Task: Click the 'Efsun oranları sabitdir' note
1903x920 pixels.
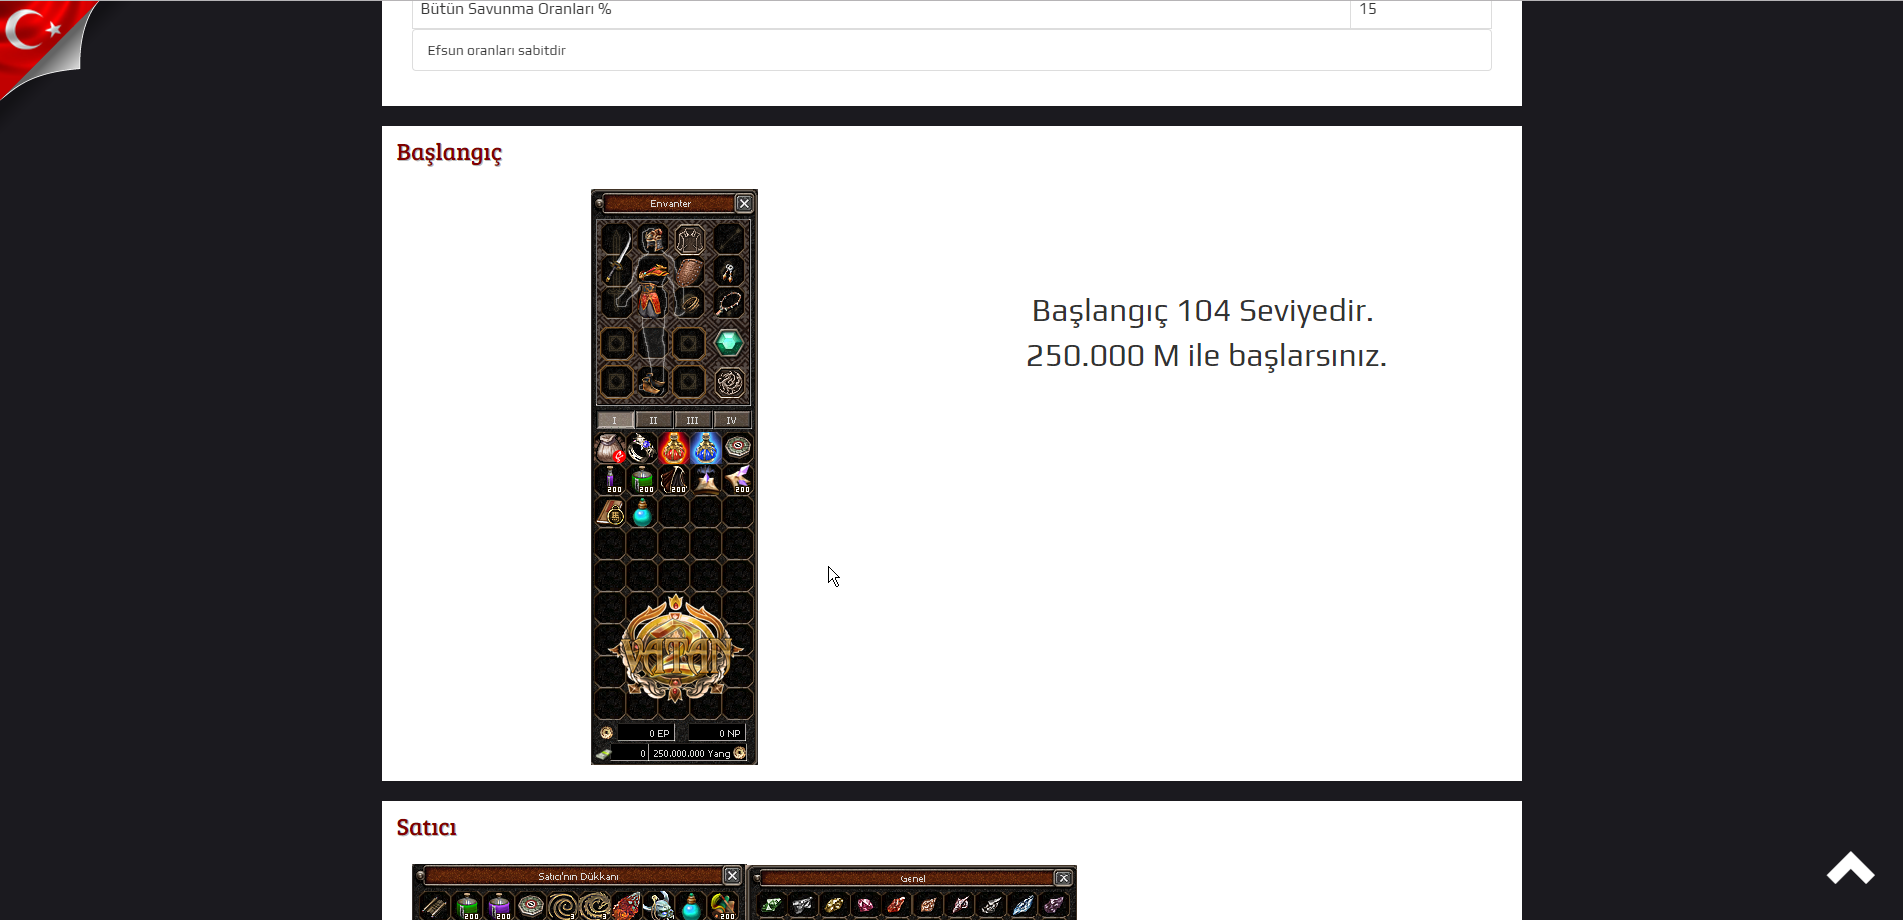Action: [496, 50]
